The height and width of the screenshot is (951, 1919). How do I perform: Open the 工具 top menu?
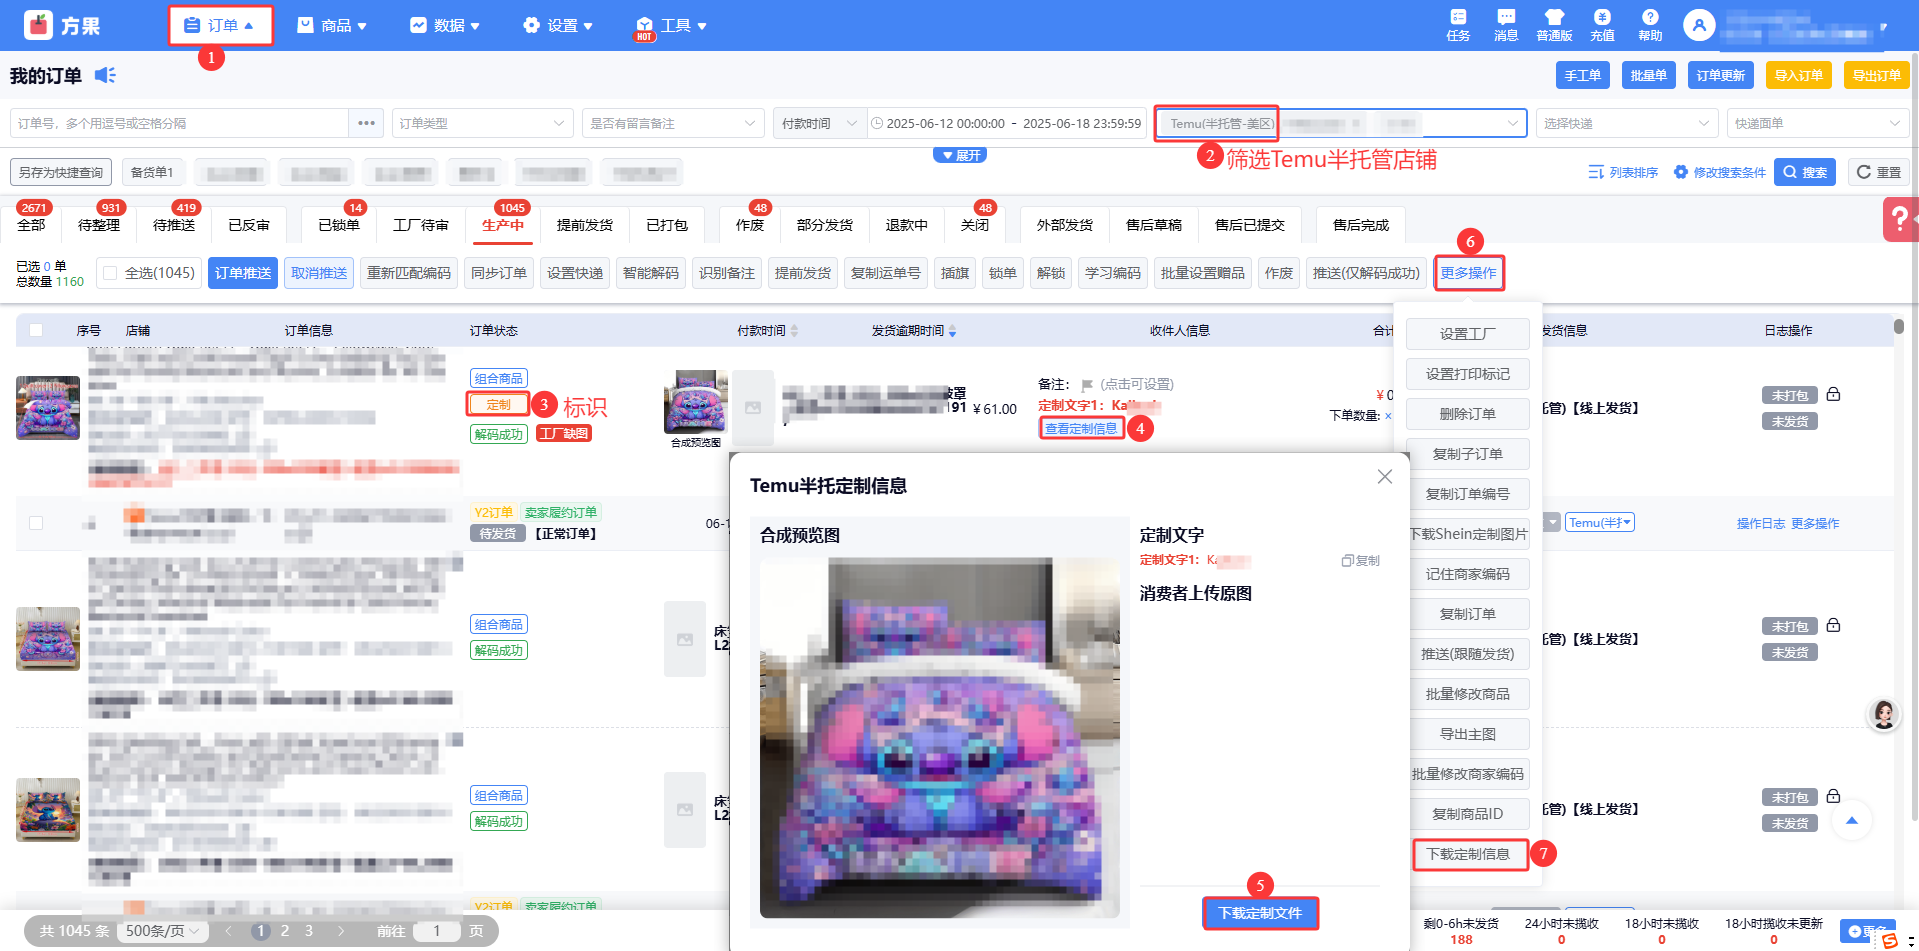pyautogui.click(x=672, y=25)
